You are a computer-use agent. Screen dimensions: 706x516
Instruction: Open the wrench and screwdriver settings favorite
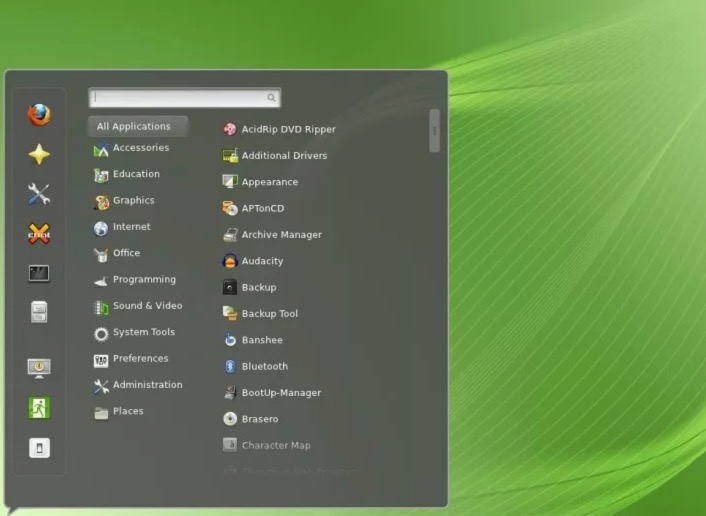point(39,194)
